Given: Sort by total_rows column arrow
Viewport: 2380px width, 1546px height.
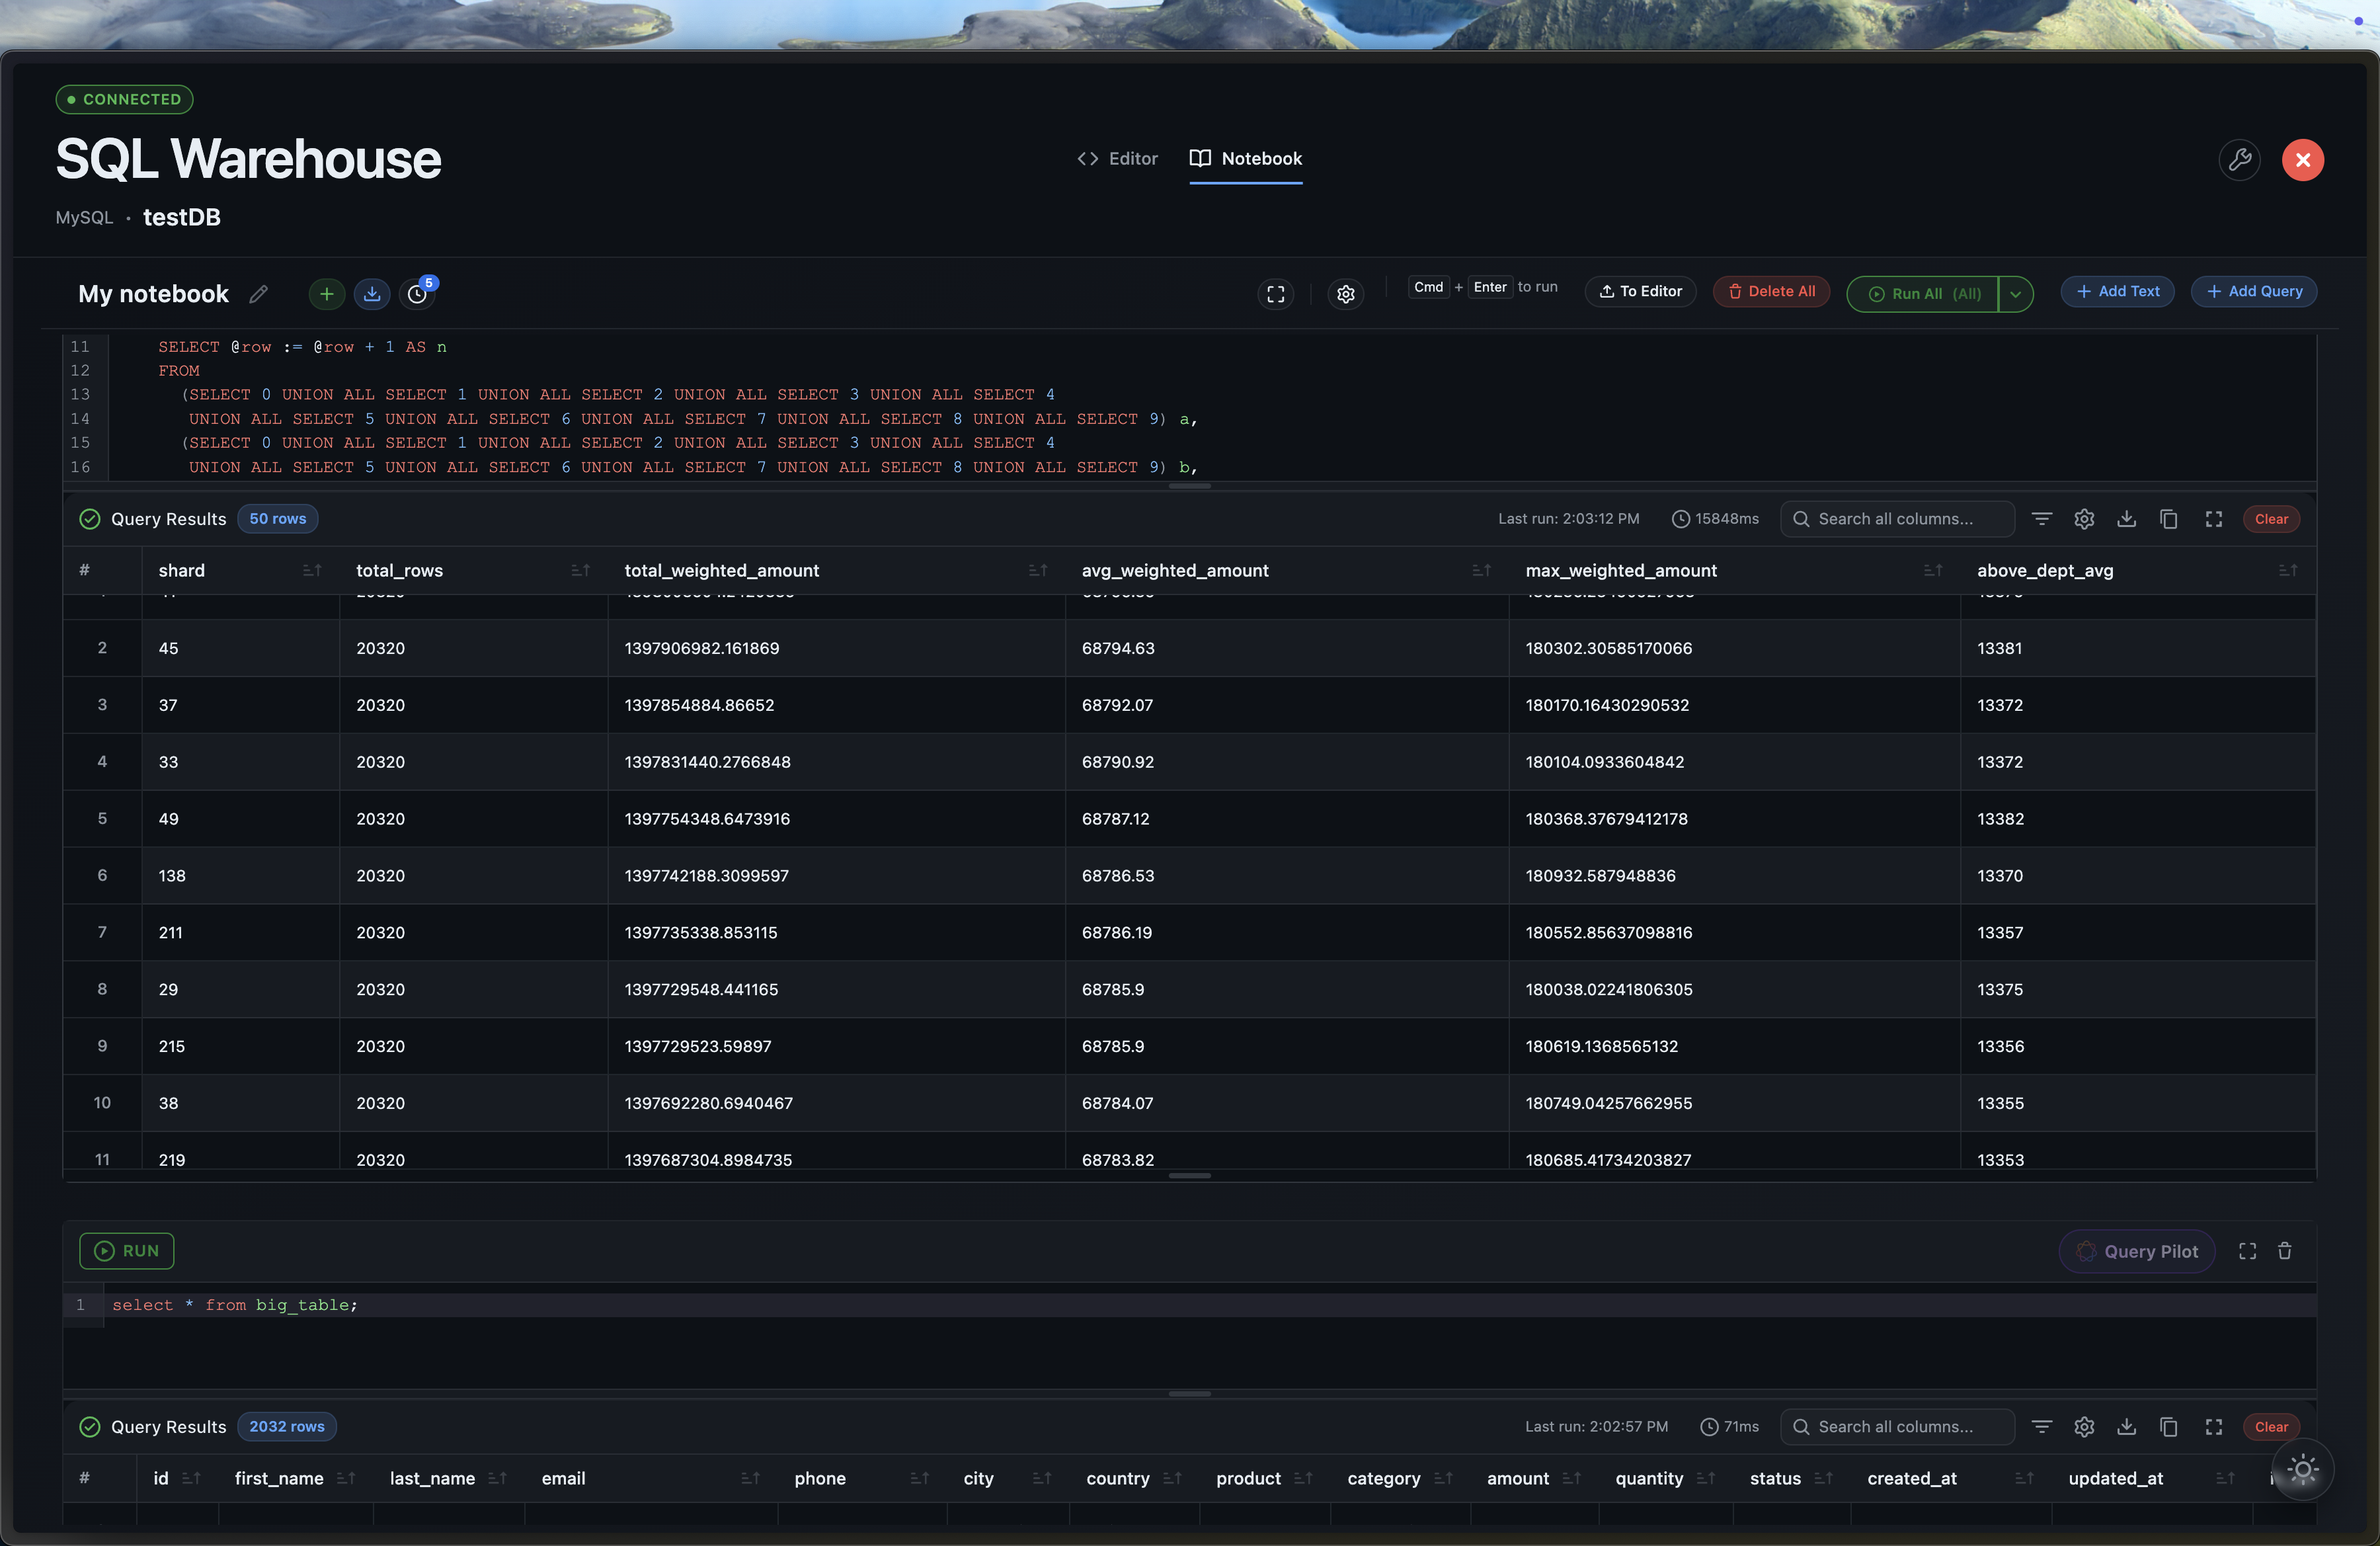Looking at the screenshot, I should (580, 571).
